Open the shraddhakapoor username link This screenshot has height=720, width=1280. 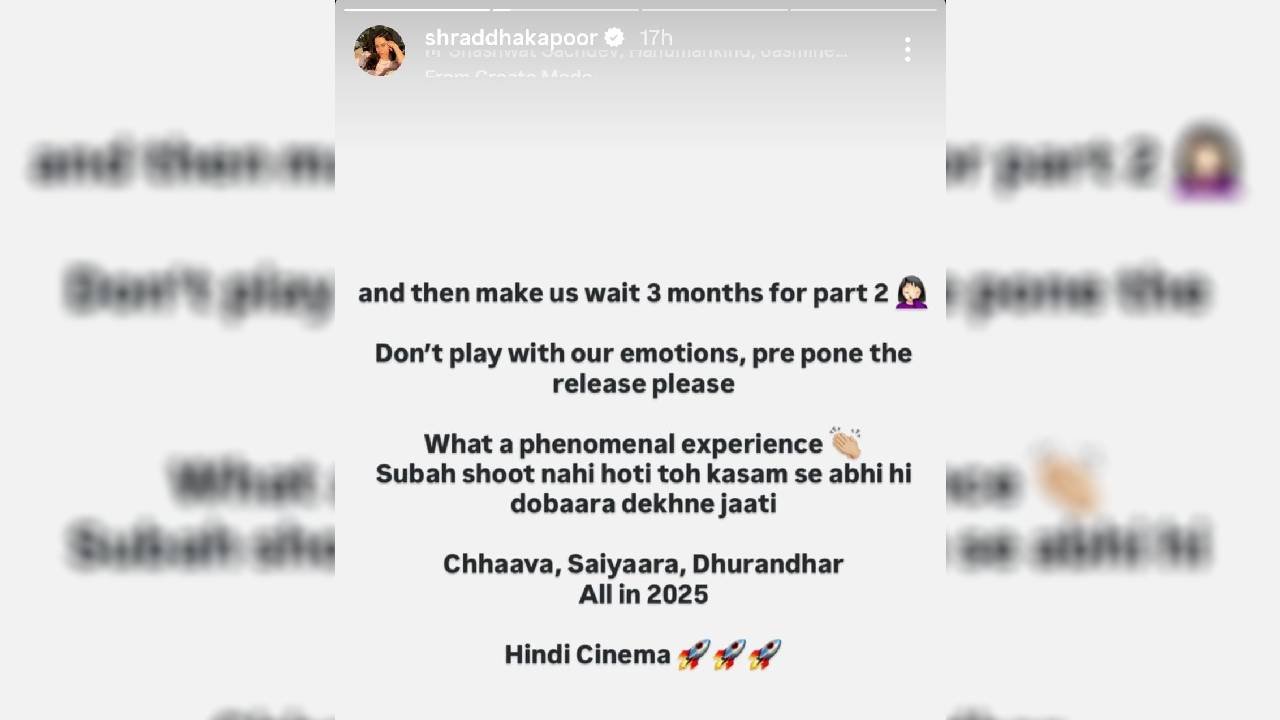[512, 38]
